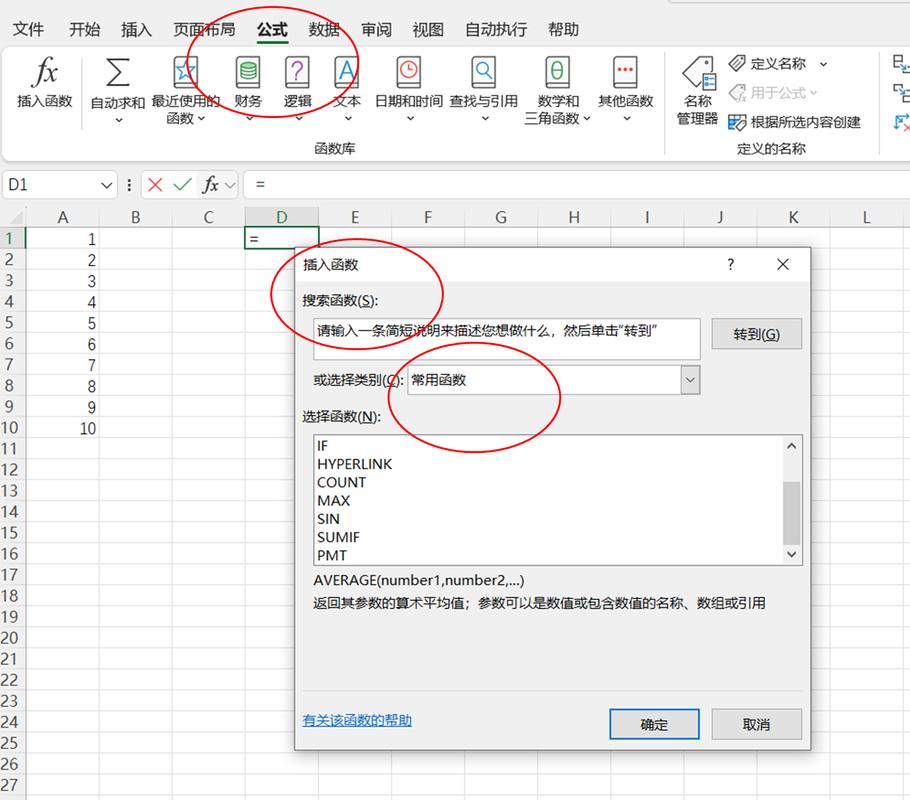Select SUMIF in the function list
This screenshot has height=800, width=910.
coord(339,537)
